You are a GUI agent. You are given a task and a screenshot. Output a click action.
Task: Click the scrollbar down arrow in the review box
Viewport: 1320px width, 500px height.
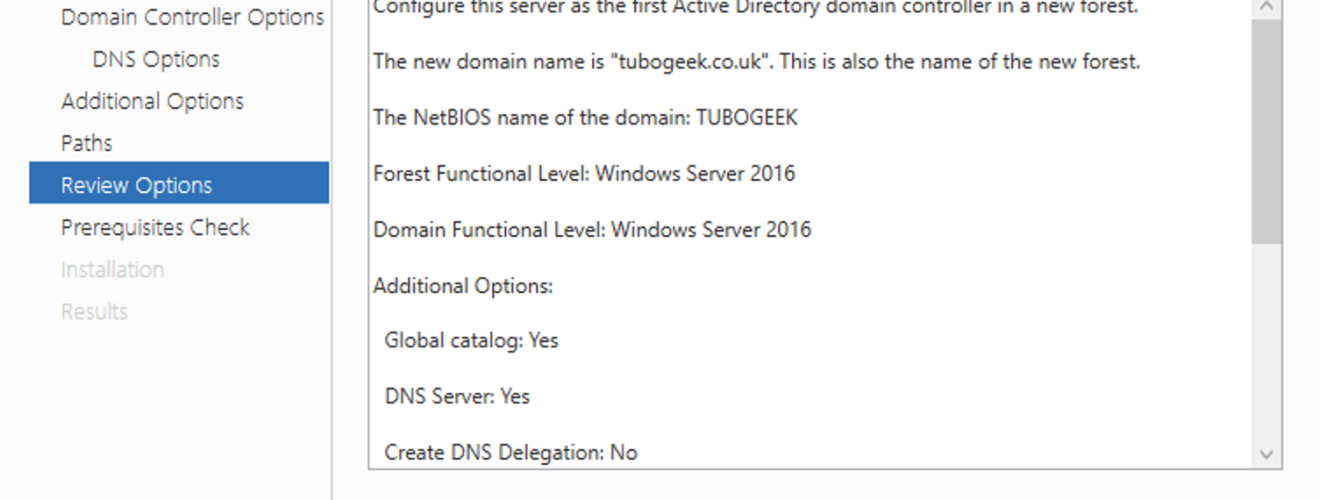click(1267, 453)
